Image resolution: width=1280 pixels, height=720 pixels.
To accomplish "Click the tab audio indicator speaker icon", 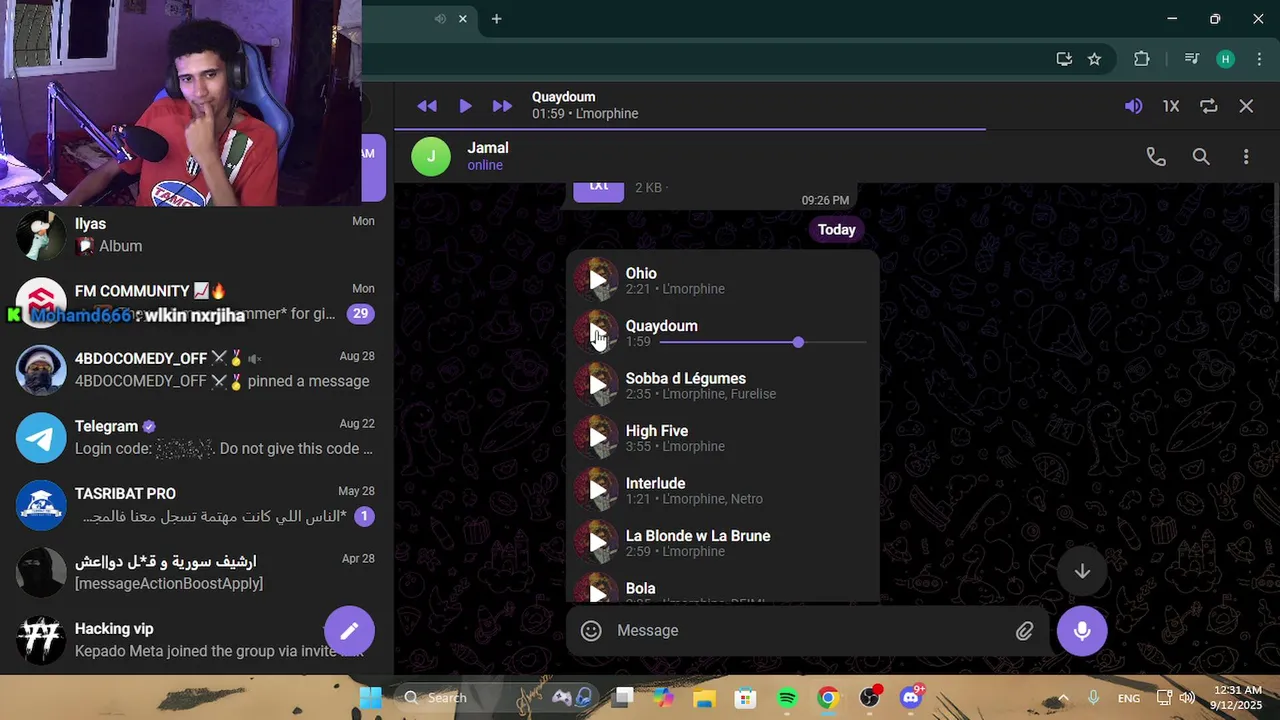I will (440, 19).
